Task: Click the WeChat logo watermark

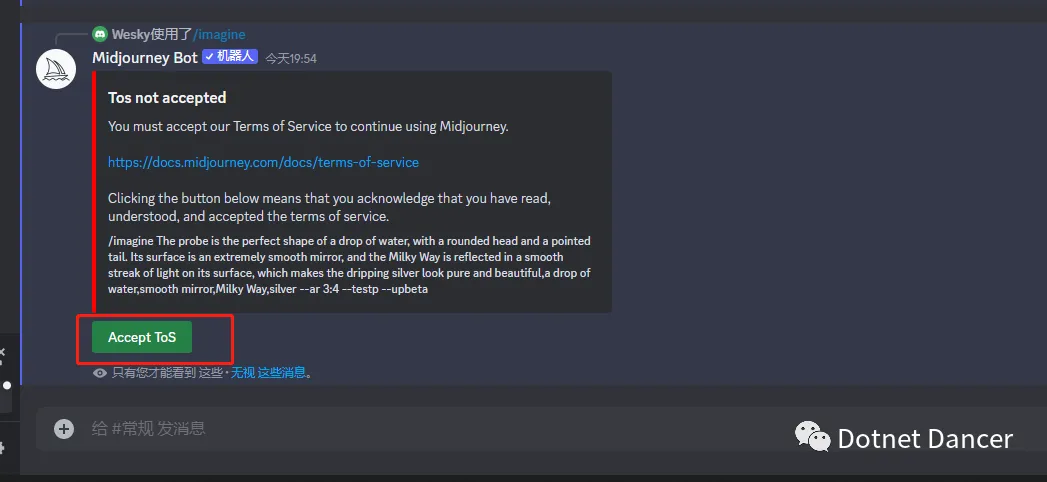Action: [812, 437]
